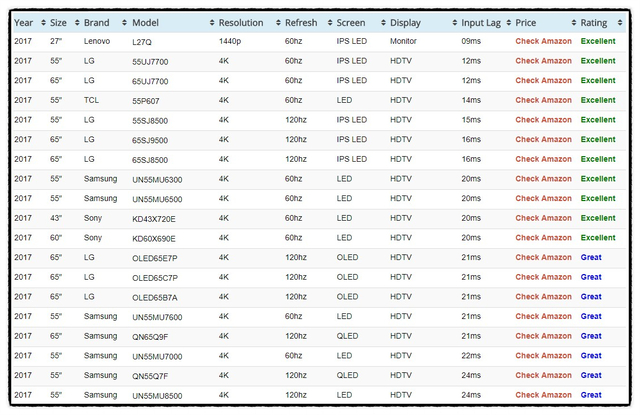Sort table by Screen column arrows

click(383, 23)
